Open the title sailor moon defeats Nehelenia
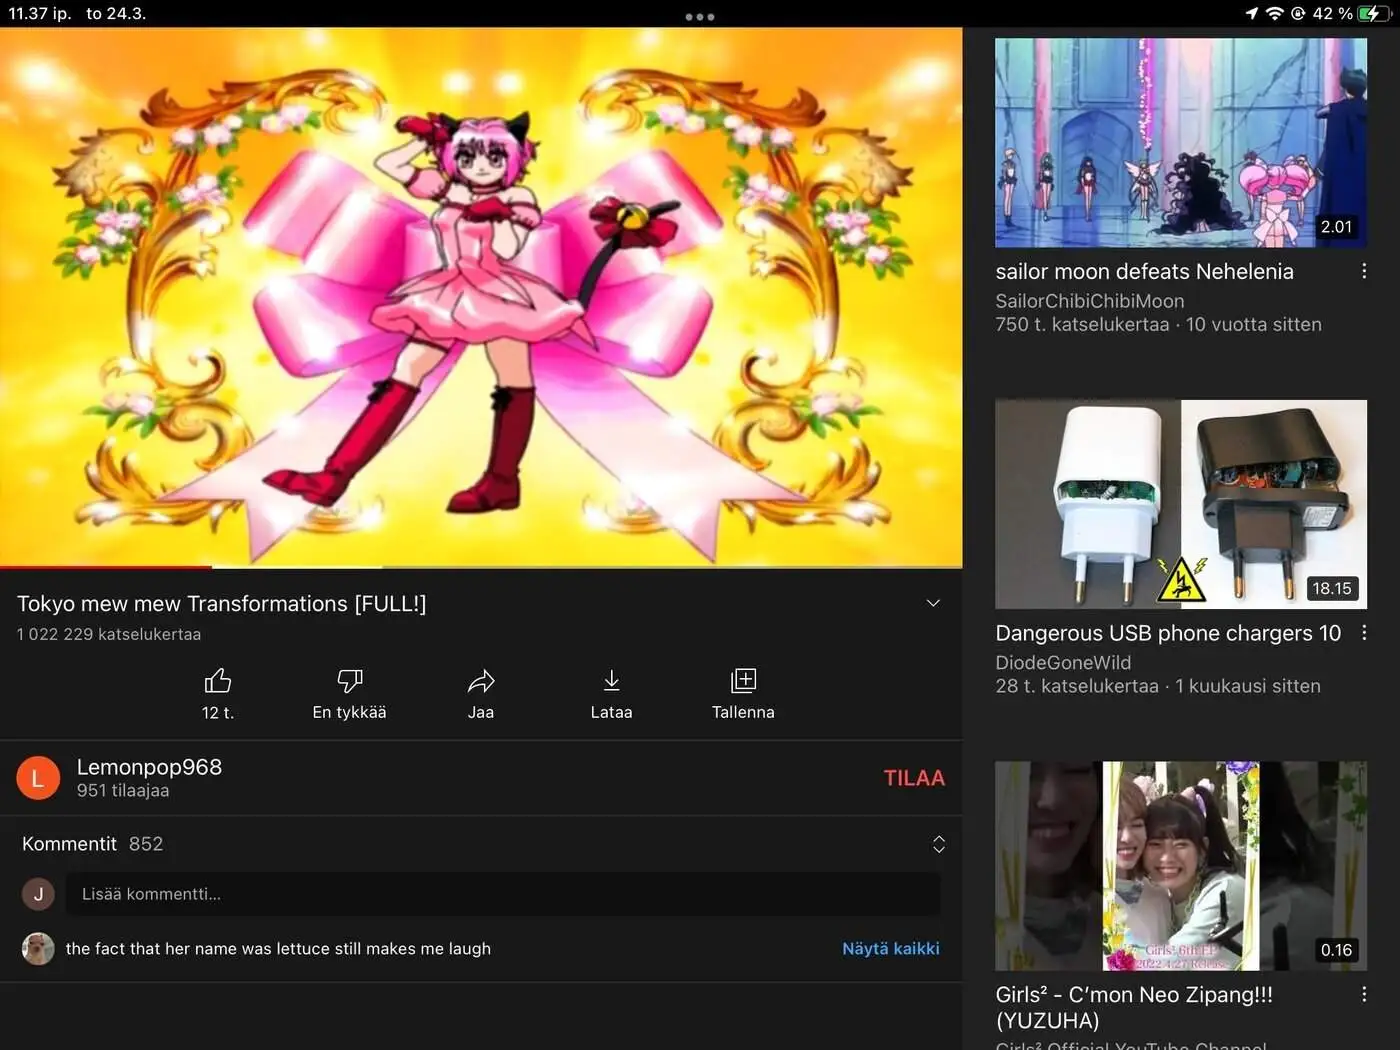1400x1050 pixels. click(x=1144, y=271)
